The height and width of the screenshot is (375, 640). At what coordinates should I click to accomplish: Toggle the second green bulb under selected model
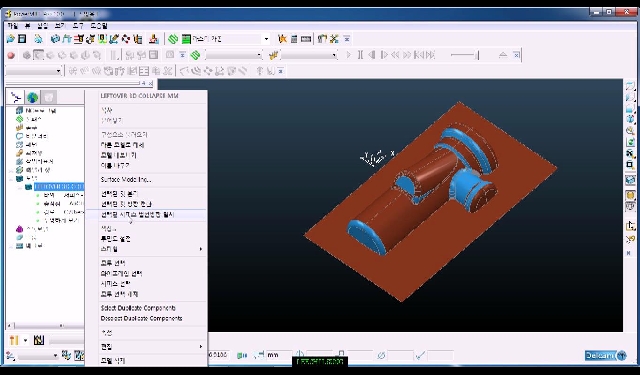[x=39, y=204]
